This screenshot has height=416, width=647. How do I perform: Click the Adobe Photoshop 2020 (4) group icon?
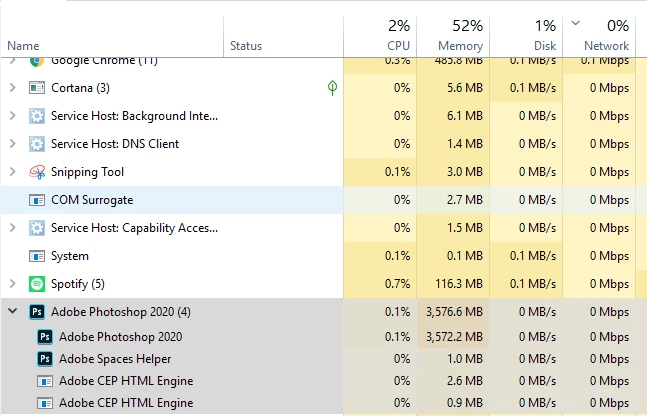tap(37, 312)
